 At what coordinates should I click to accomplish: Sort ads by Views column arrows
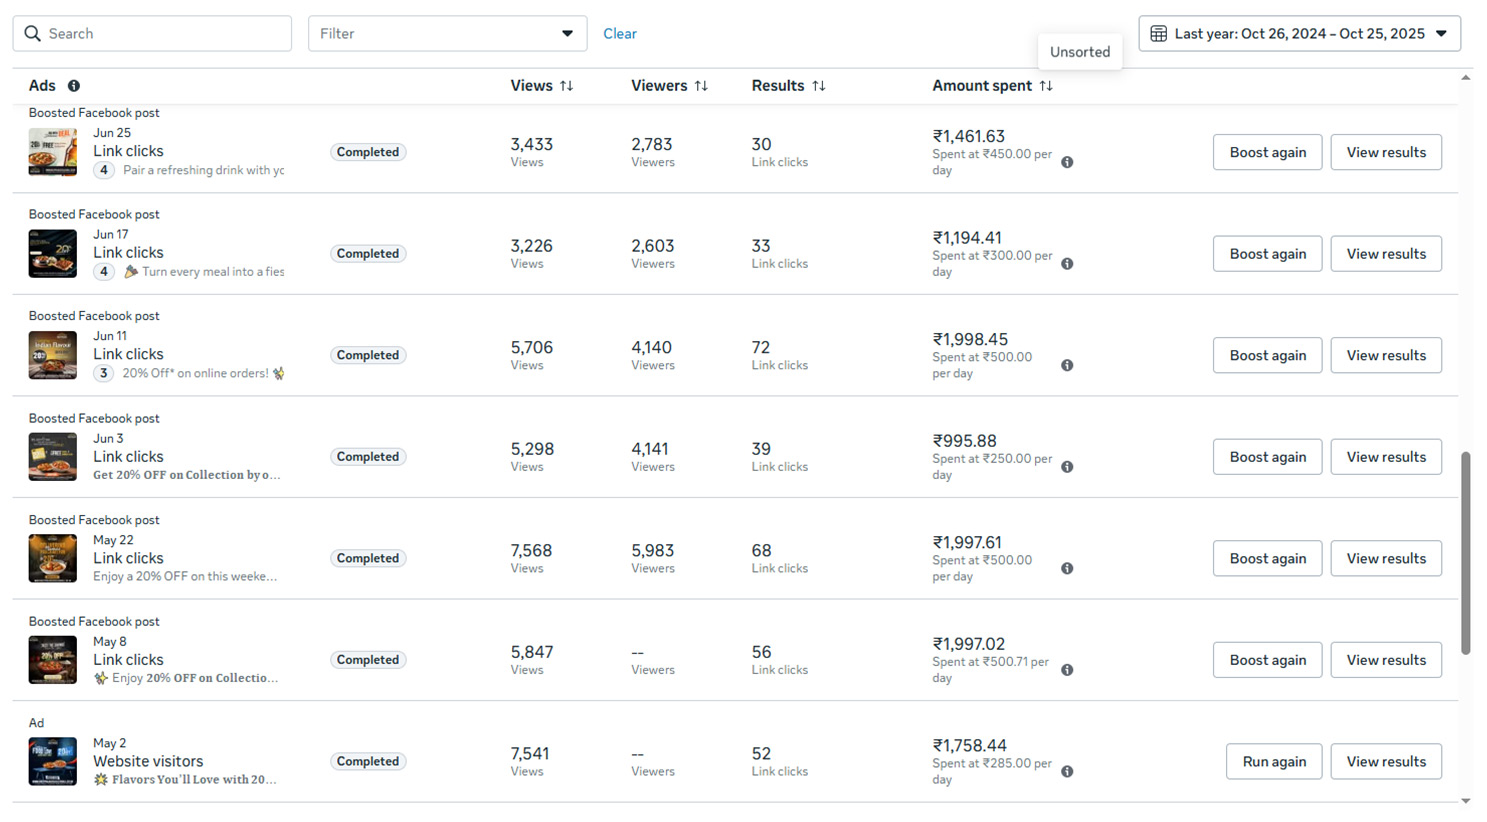(566, 86)
